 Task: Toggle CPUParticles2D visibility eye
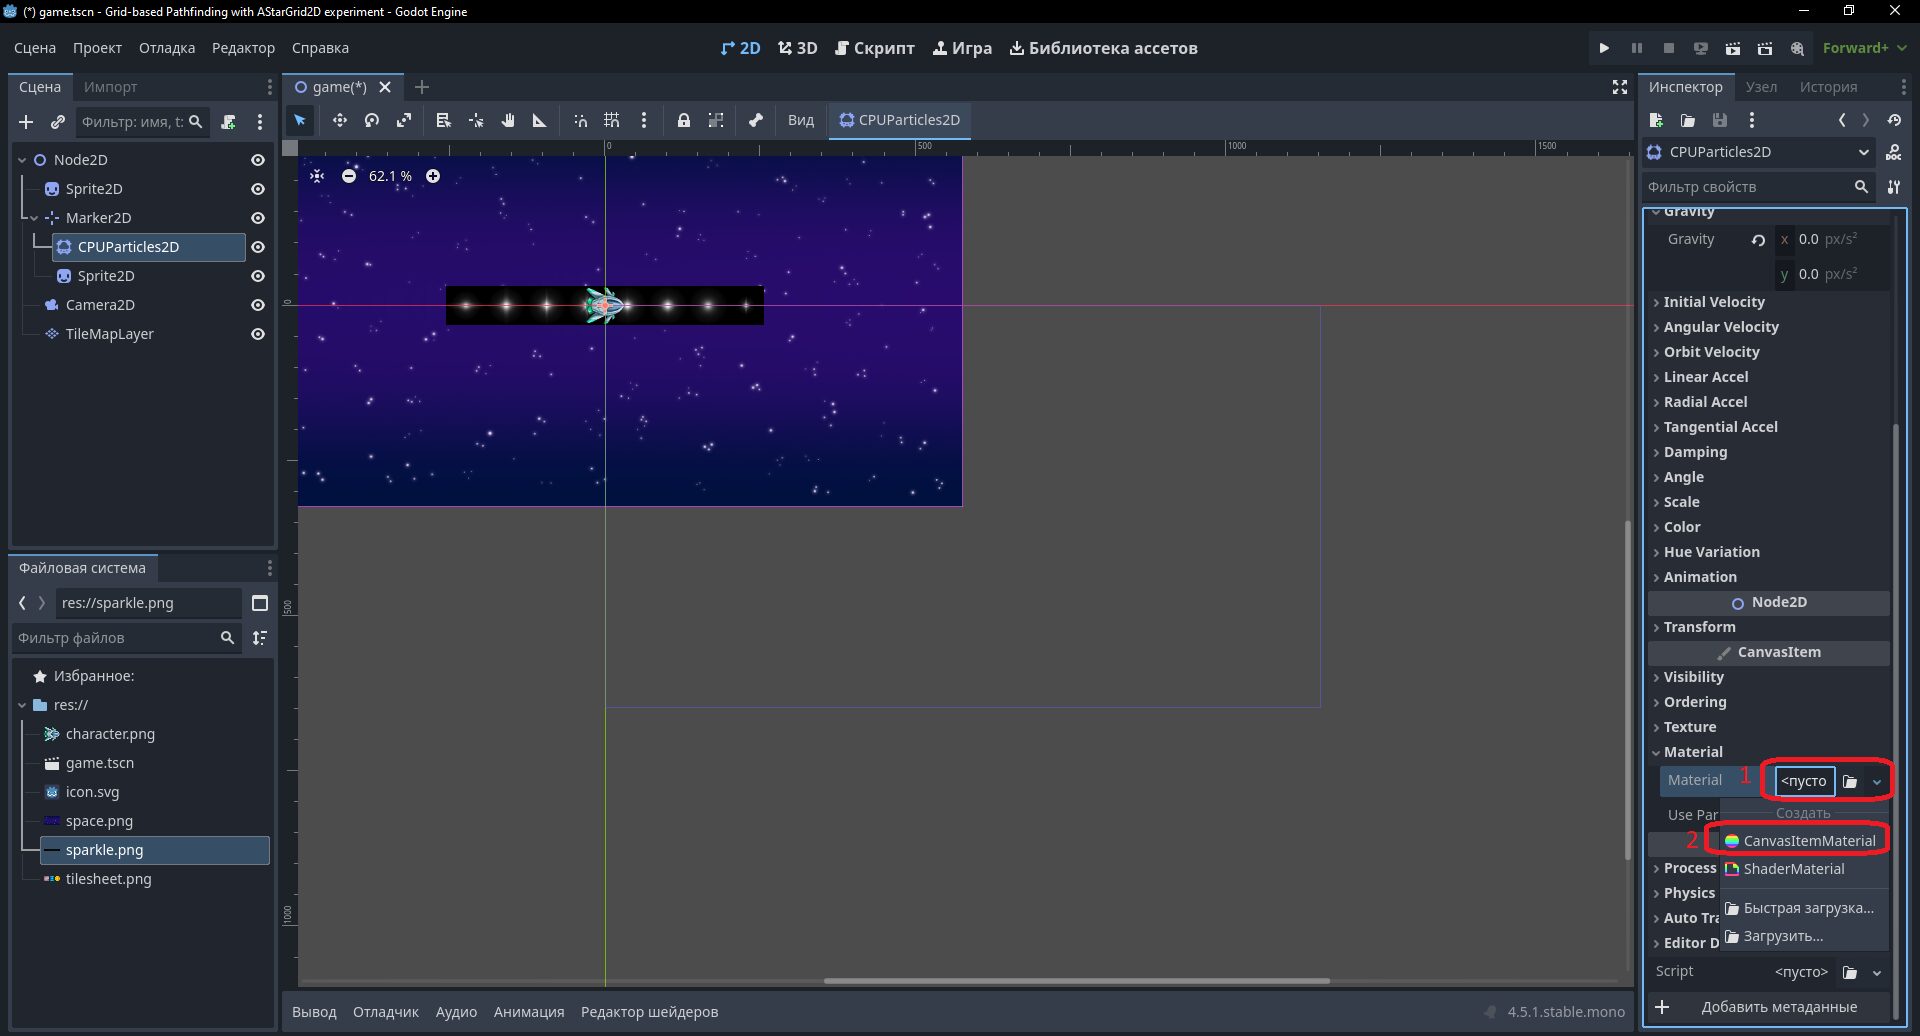coord(258,247)
